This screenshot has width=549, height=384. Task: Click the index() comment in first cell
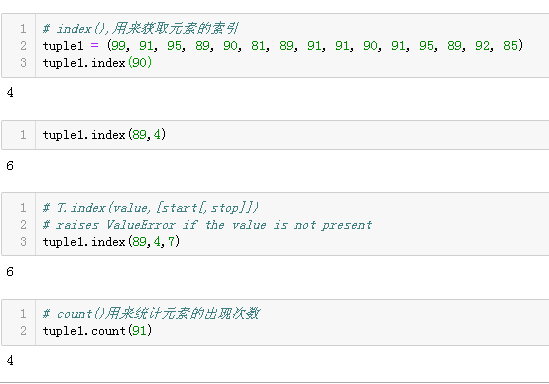pyautogui.click(x=141, y=29)
